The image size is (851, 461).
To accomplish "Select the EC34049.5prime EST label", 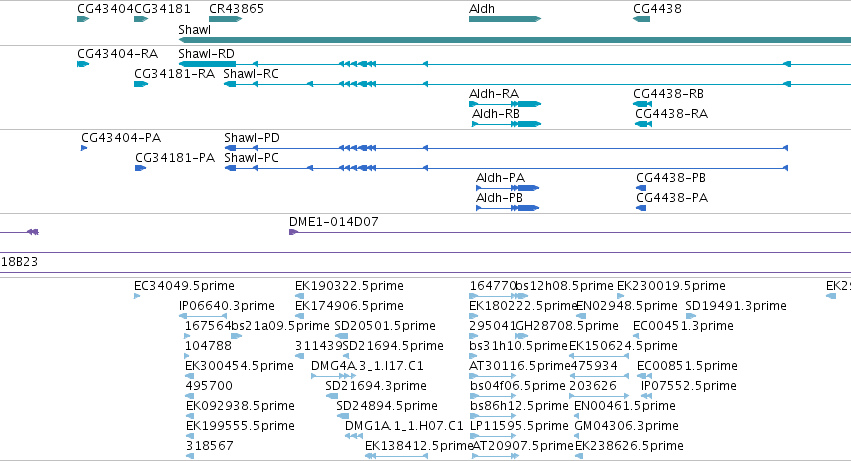I will [x=185, y=286].
